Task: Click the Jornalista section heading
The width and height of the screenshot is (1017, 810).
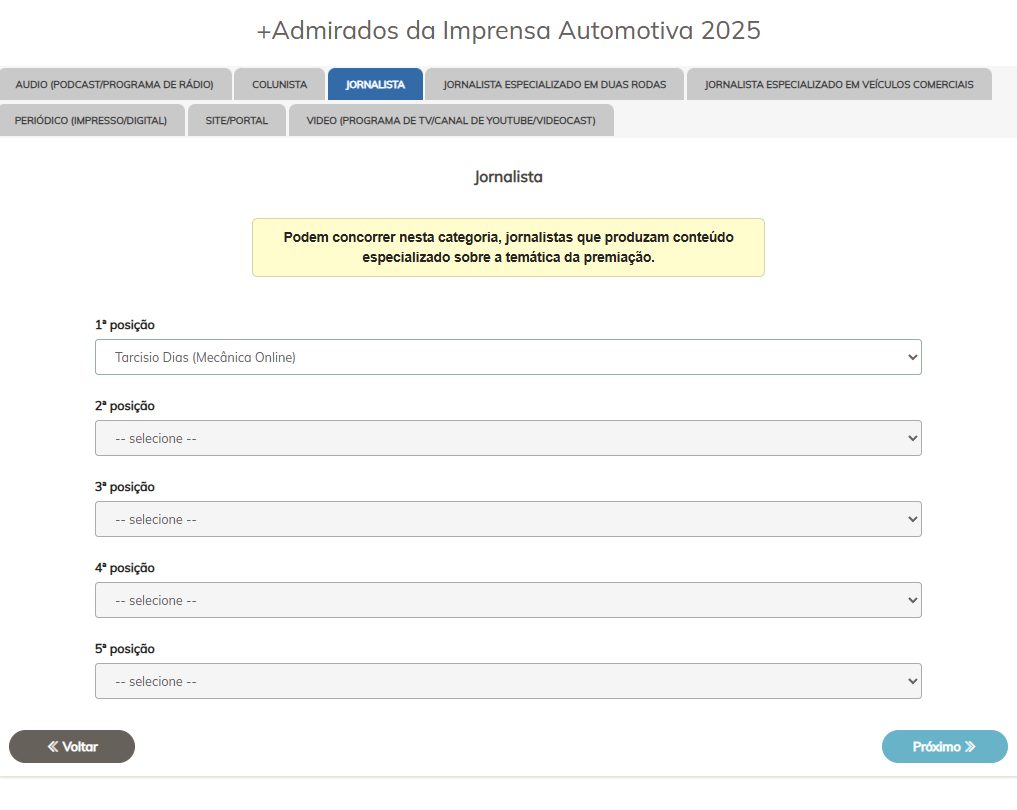Action: pyautogui.click(x=508, y=177)
